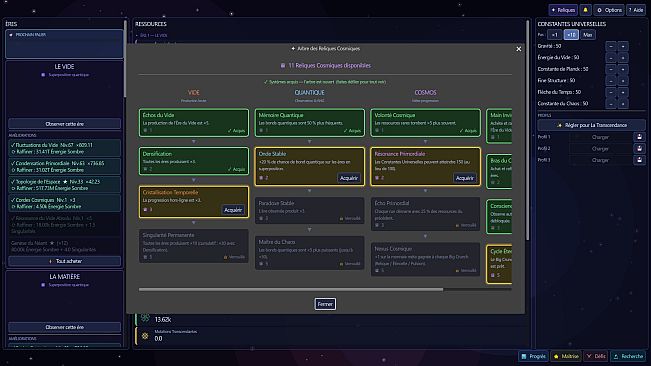The image size is (651, 366).
Task: Increase the Gravité constant
Action: (x=623, y=46)
